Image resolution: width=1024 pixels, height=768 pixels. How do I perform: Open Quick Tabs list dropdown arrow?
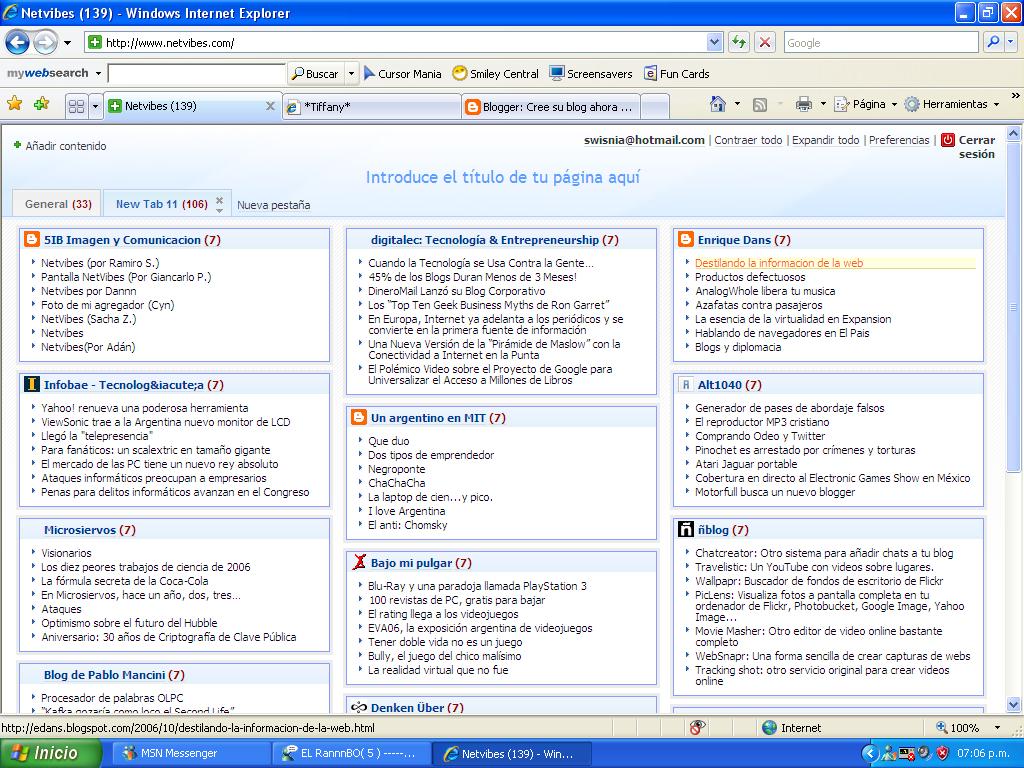pos(95,106)
